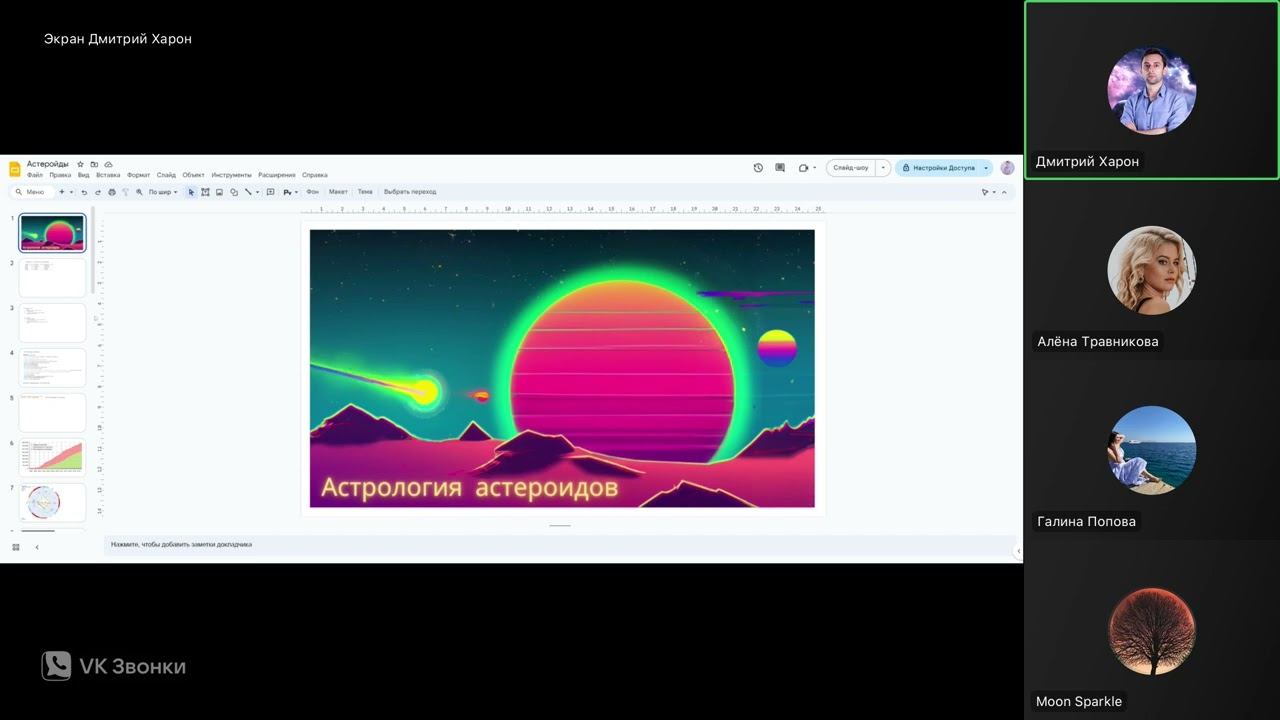Click the Фон background button

tap(313, 192)
